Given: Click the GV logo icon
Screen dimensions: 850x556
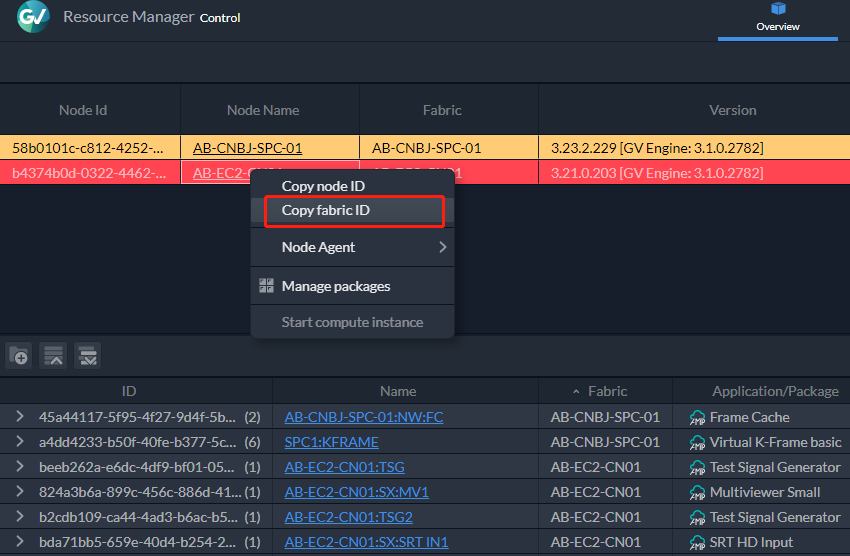Looking at the screenshot, I should pyautogui.click(x=33, y=17).
